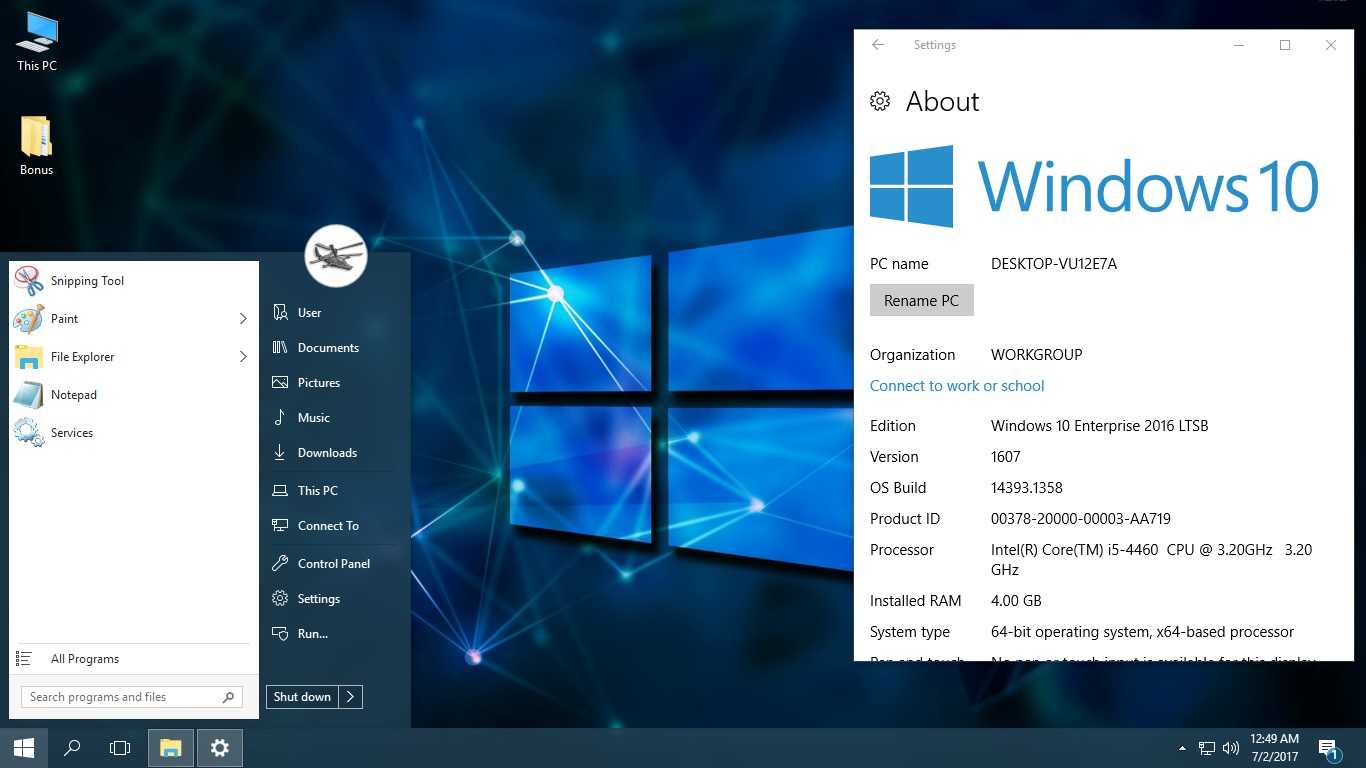
Task: Click the Rename PC button
Action: coord(921,300)
